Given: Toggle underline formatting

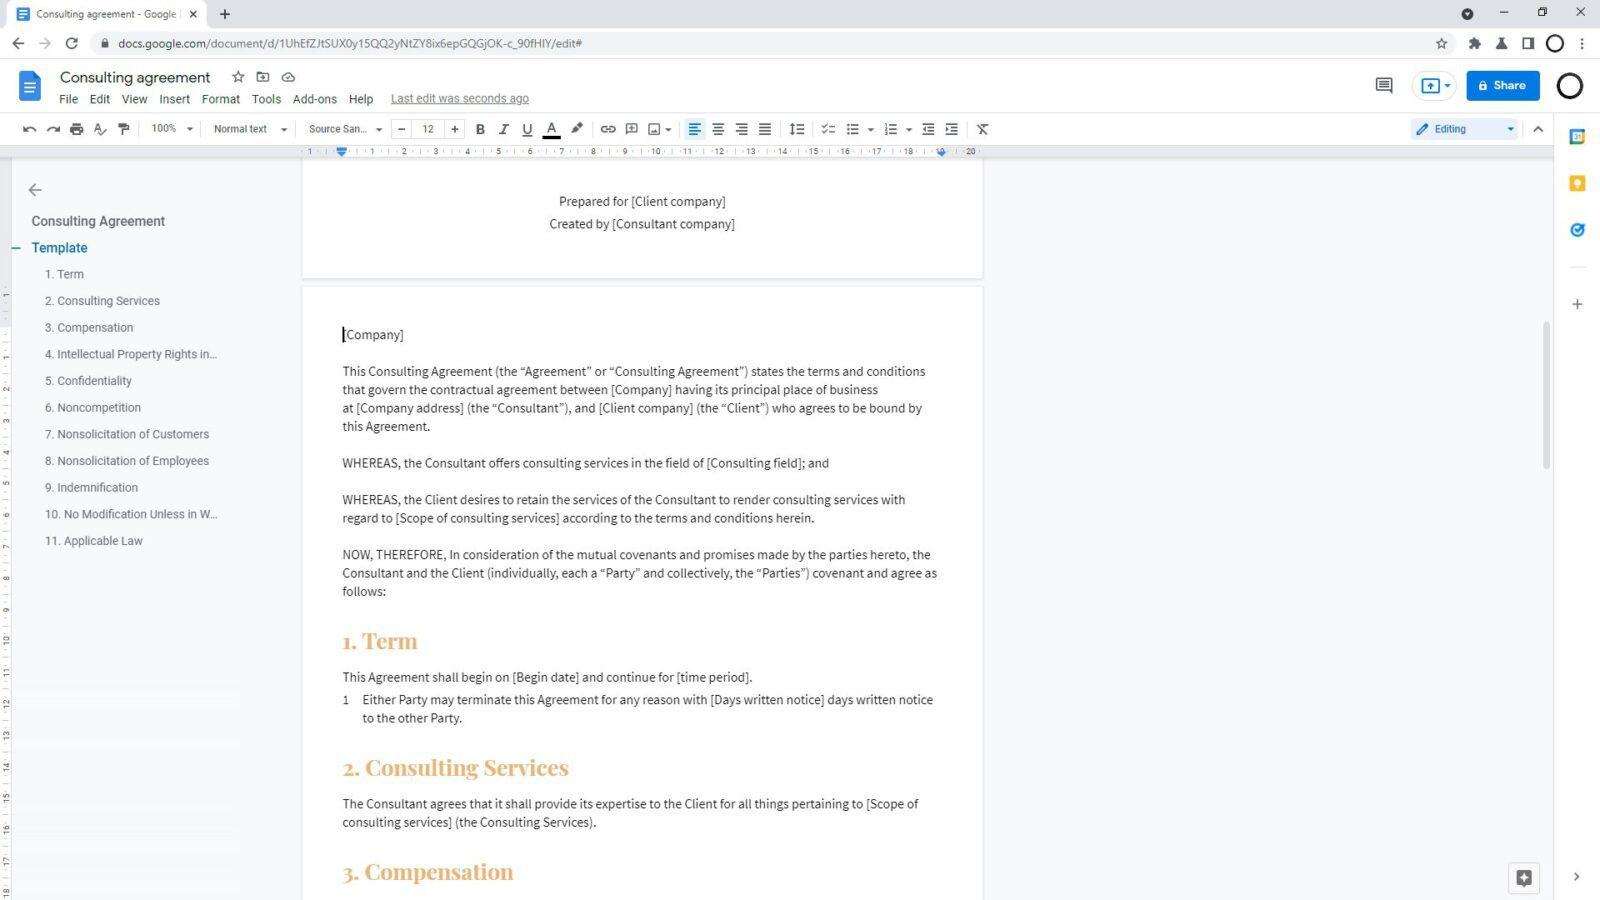Looking at the screenshot, I should 527,128.
